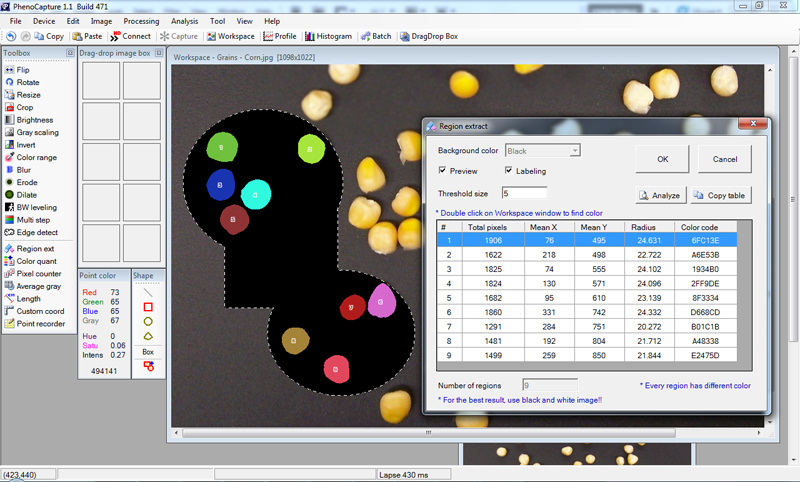
Task: Open the Processing menu
Action: pos(141,21)
